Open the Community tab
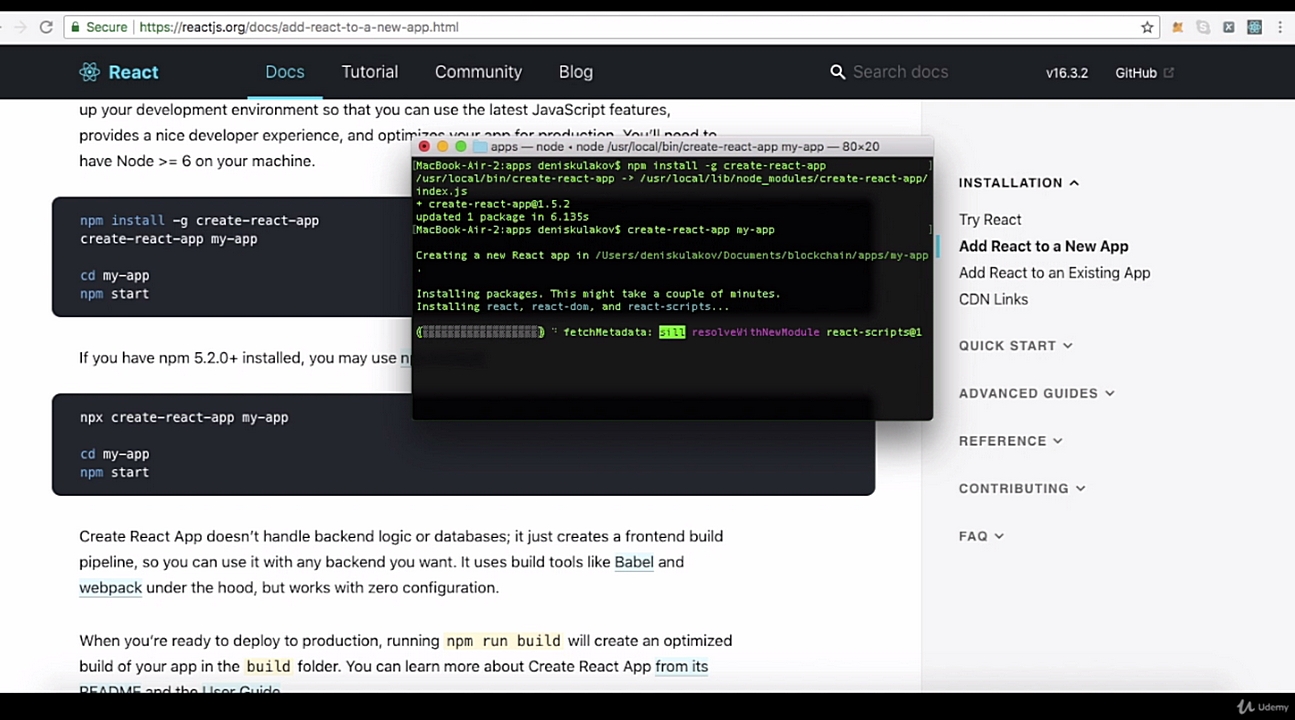Screen dimensions: 1295x720 [x=478, y=72]
